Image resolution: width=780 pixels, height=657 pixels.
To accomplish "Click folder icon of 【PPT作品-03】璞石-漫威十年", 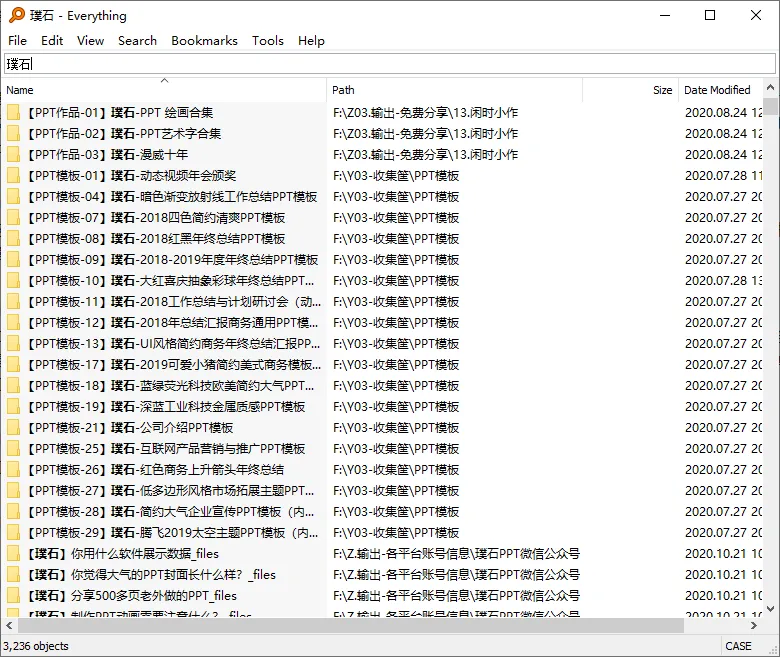I will (x=13, y=155).
